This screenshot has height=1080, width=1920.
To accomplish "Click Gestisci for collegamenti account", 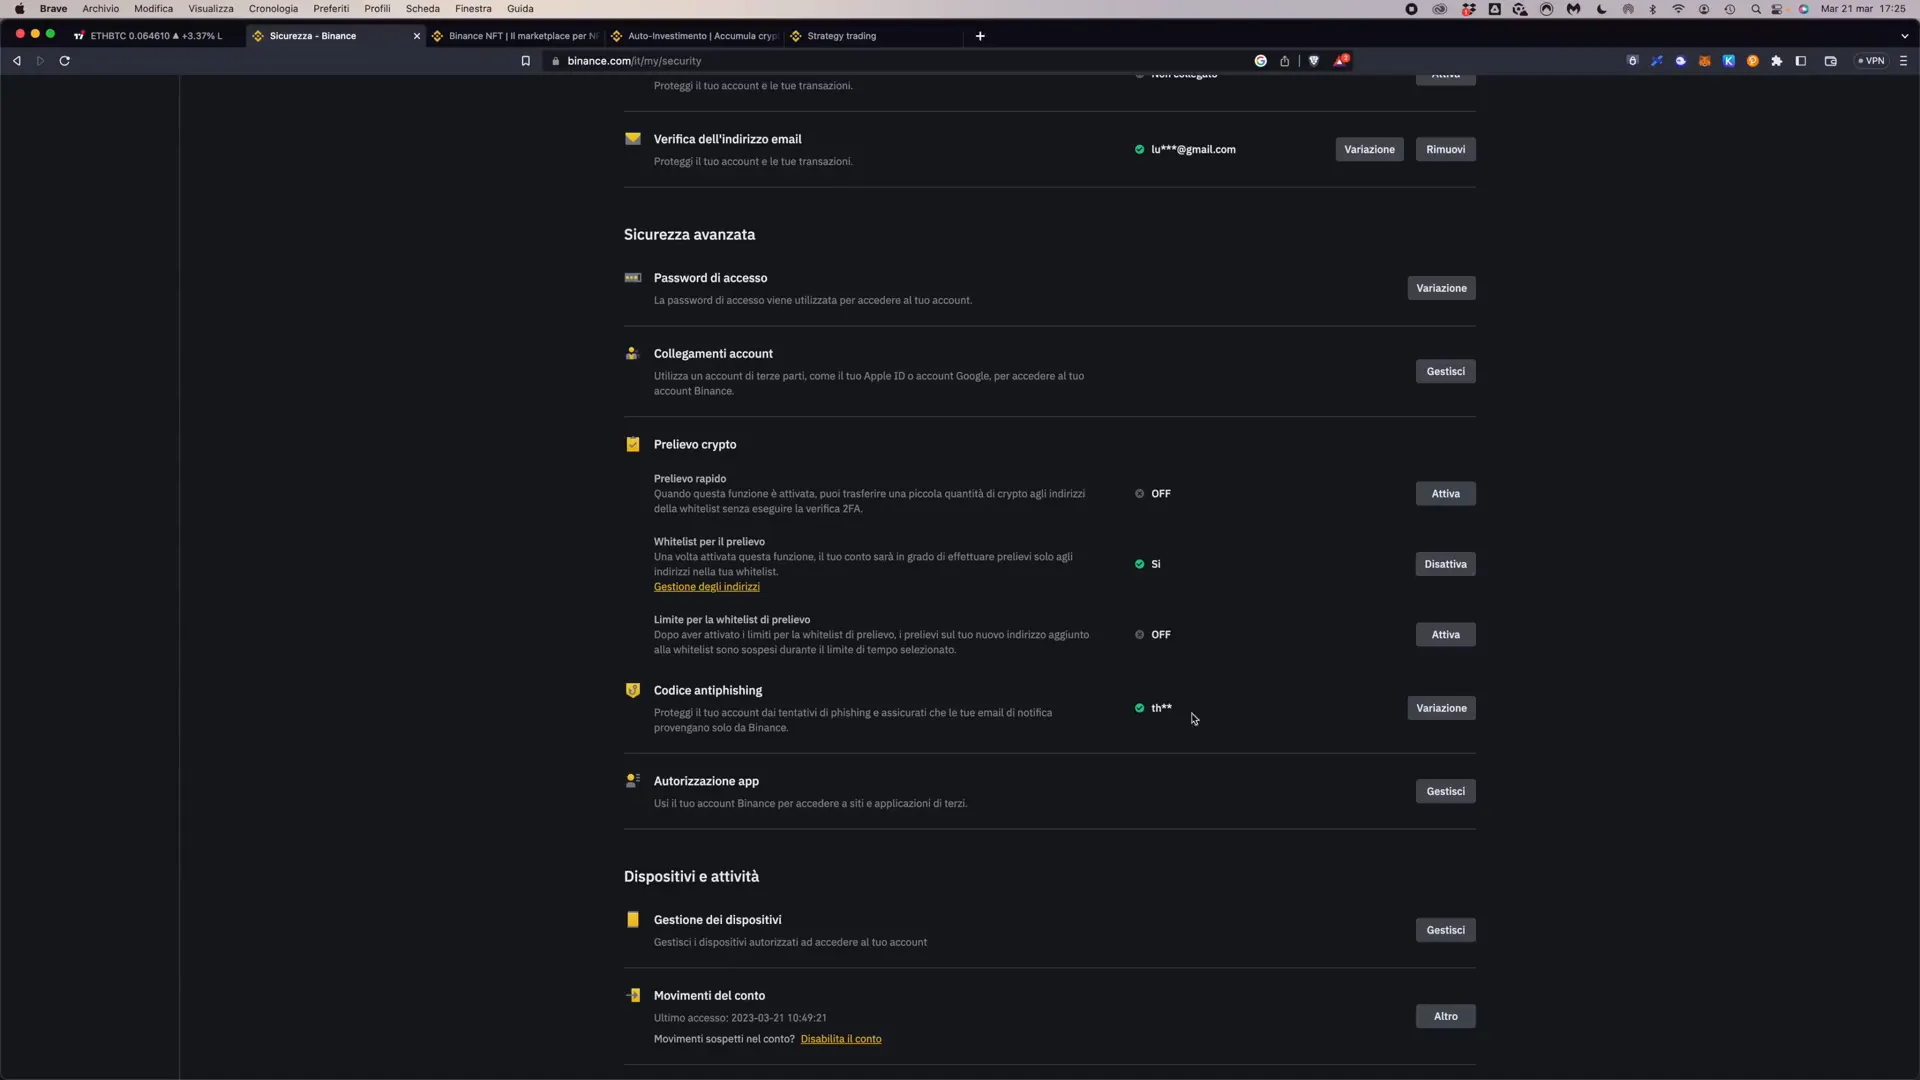I will [x=1445, y=371].
